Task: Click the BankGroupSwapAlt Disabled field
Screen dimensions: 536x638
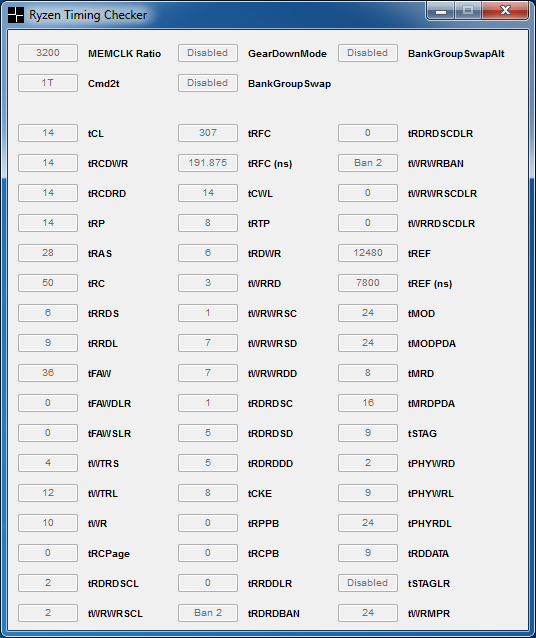Action: tap(368, 53)
